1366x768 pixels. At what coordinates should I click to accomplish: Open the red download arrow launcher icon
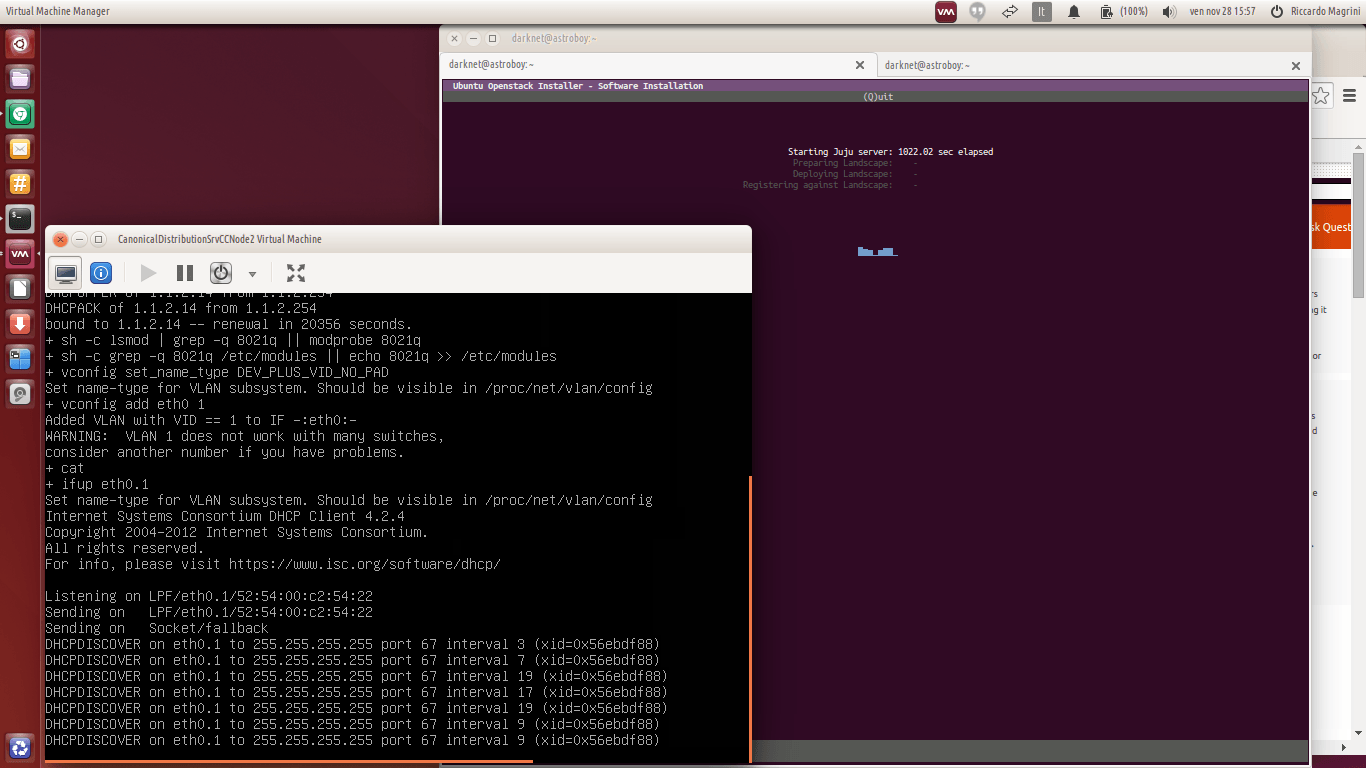tap(20, 324)
